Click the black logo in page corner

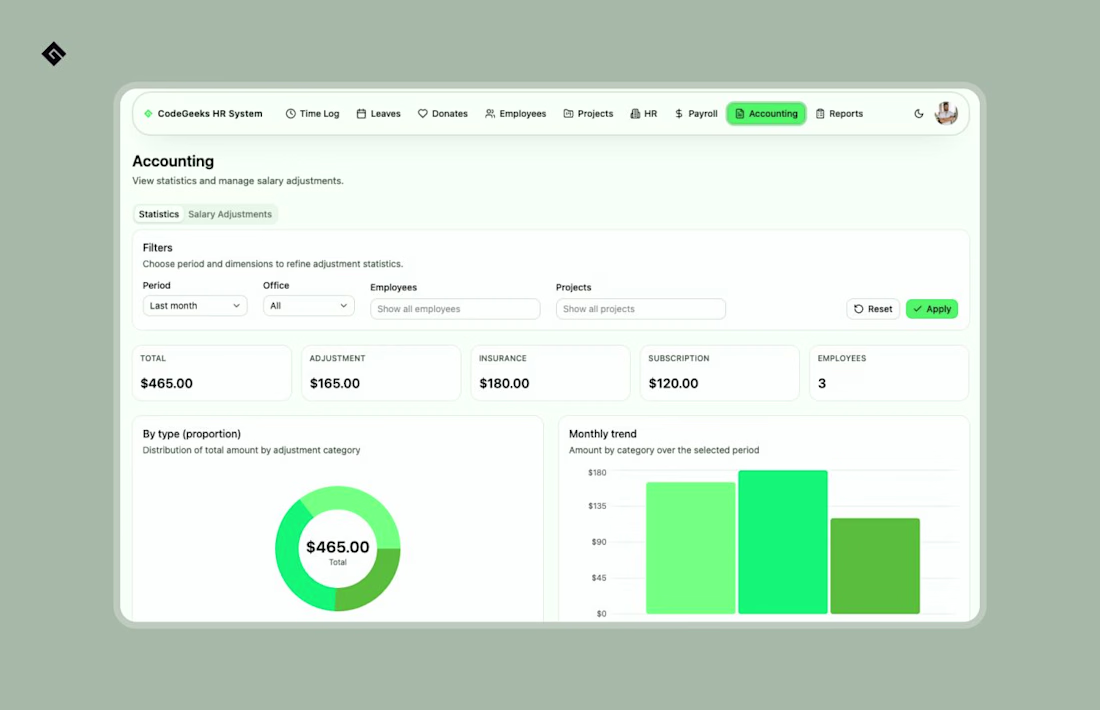(53, 54)
